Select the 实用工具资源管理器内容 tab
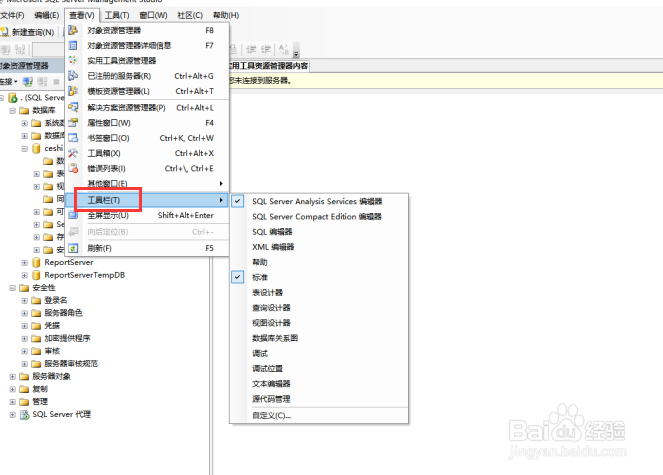This screenshot has width=663, height=475. click(268, 66)
